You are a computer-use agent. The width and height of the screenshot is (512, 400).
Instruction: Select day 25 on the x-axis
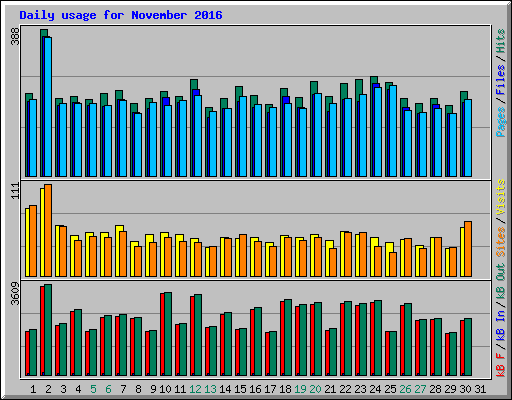[x=390, y=389]
